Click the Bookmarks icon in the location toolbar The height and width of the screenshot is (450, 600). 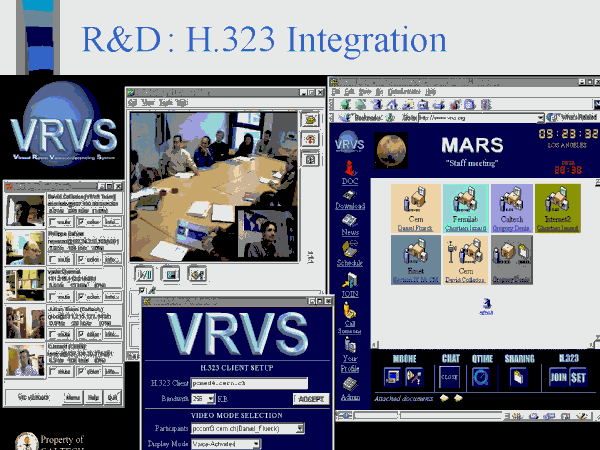pyautogui.click(x=345, y=117)
